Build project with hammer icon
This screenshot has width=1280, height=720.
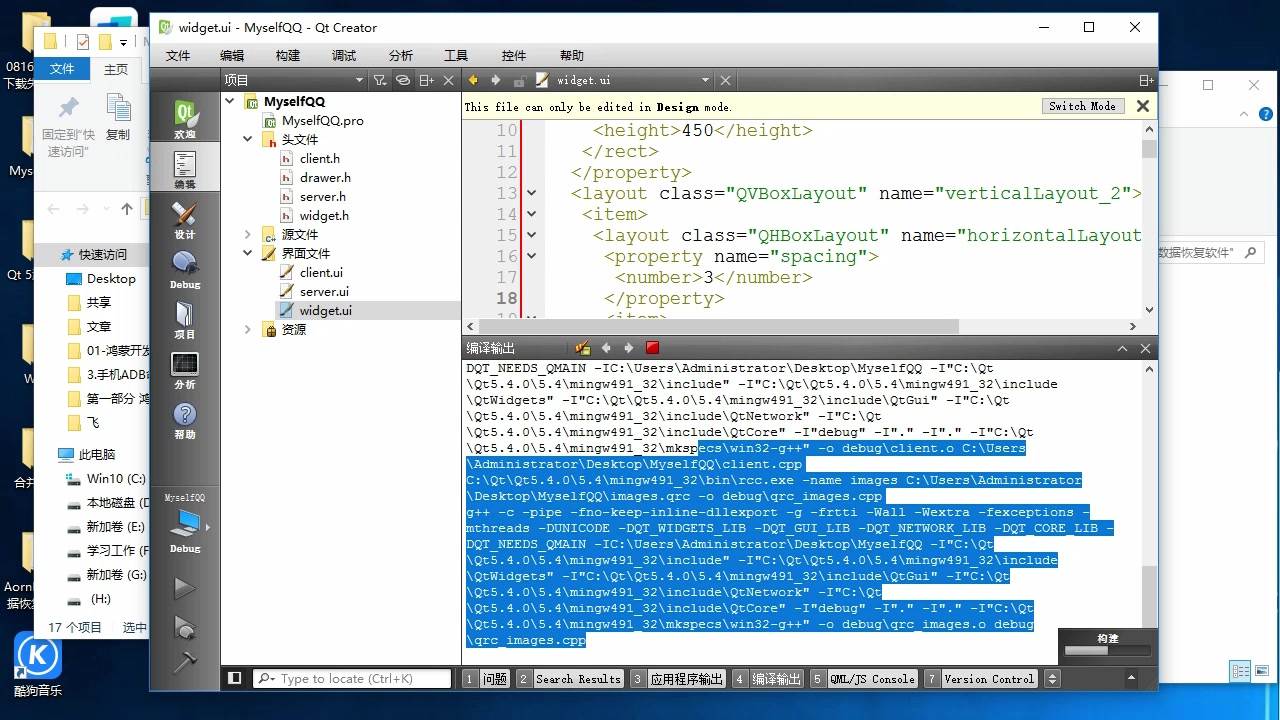pos(184,662)
